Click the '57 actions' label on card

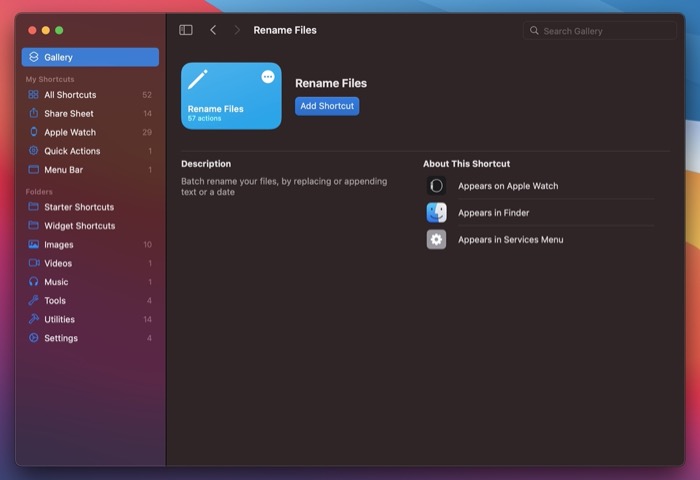(x=204, y=118)
